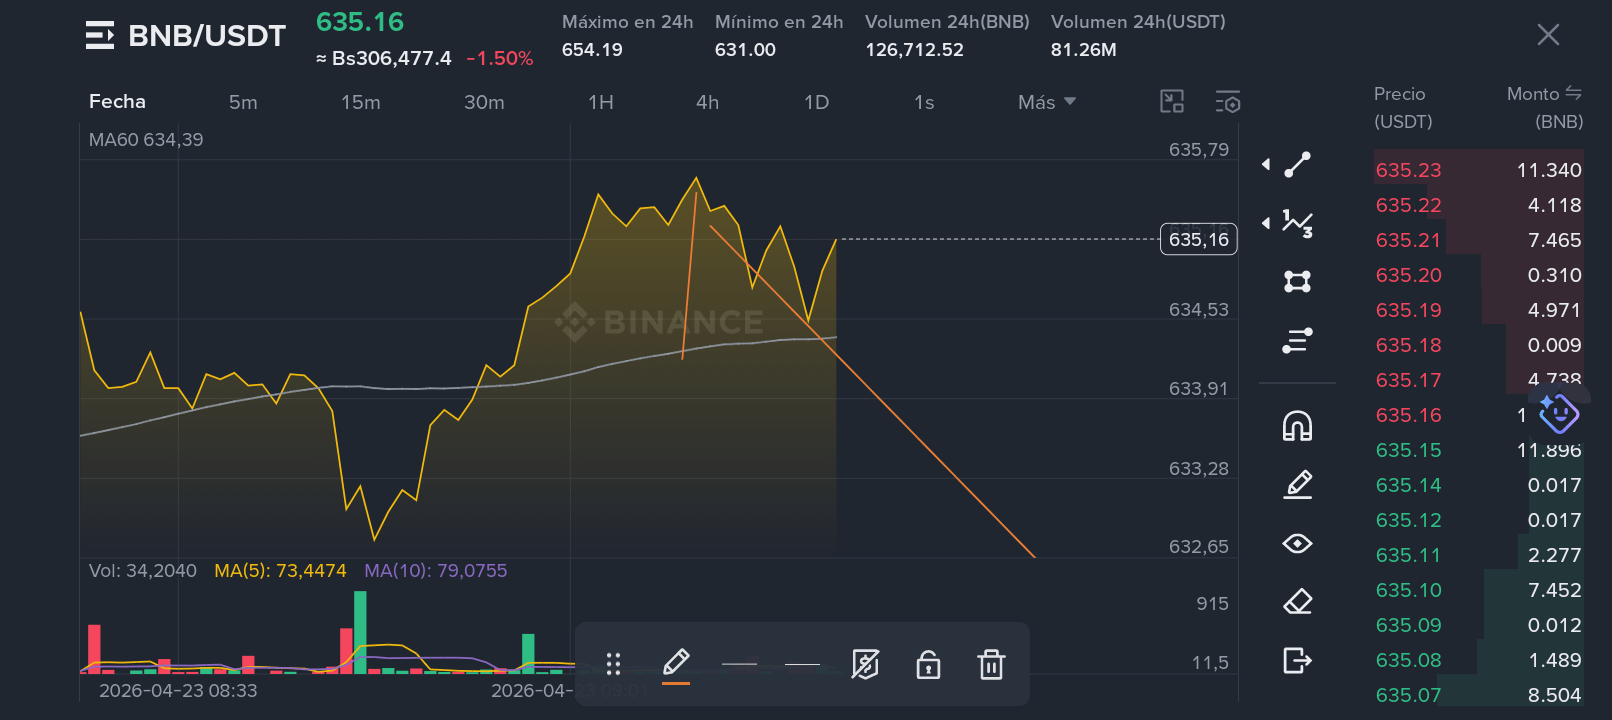Swap the Monto amount unit
This screenshot has width=1612, height=720.
[x=1574, y=93]
